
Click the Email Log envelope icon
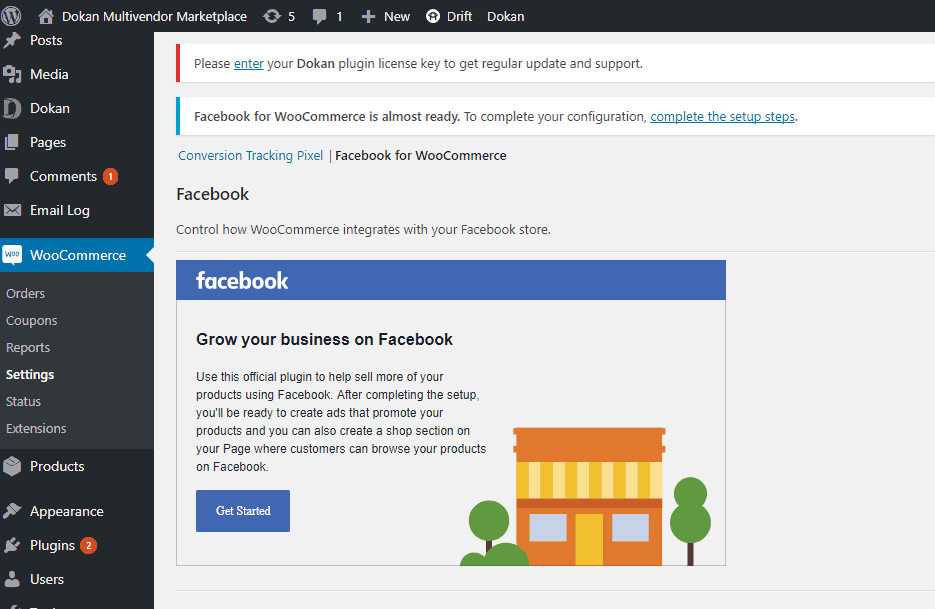12,211
